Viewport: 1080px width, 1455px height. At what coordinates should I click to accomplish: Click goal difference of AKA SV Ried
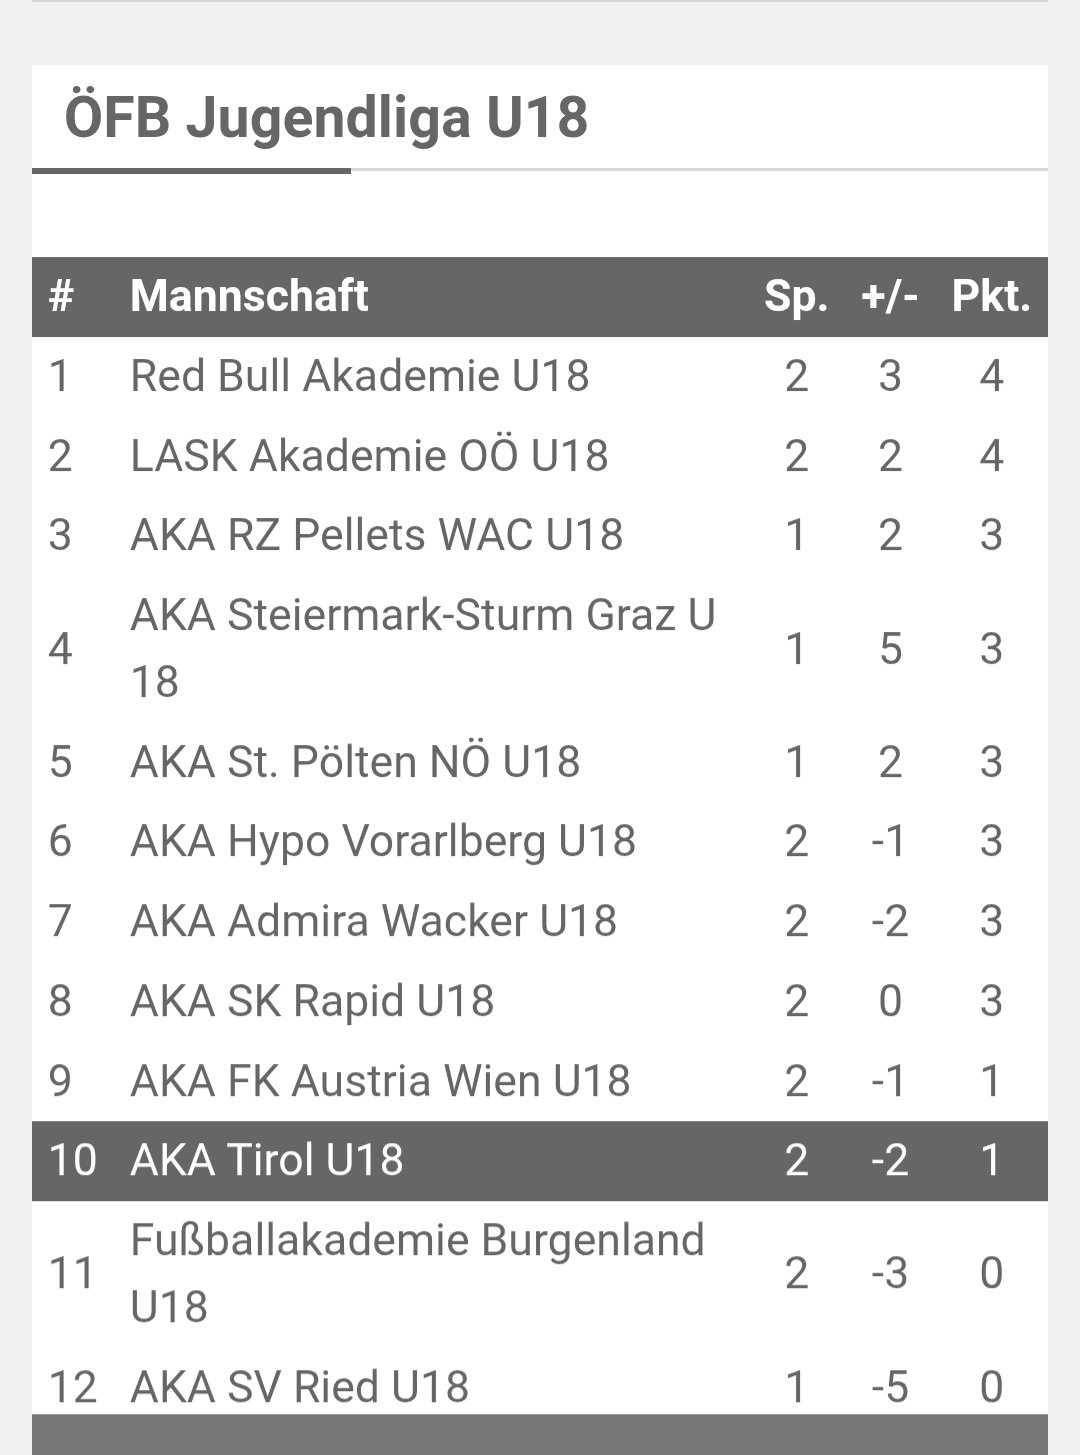[x=890, y=1387]
